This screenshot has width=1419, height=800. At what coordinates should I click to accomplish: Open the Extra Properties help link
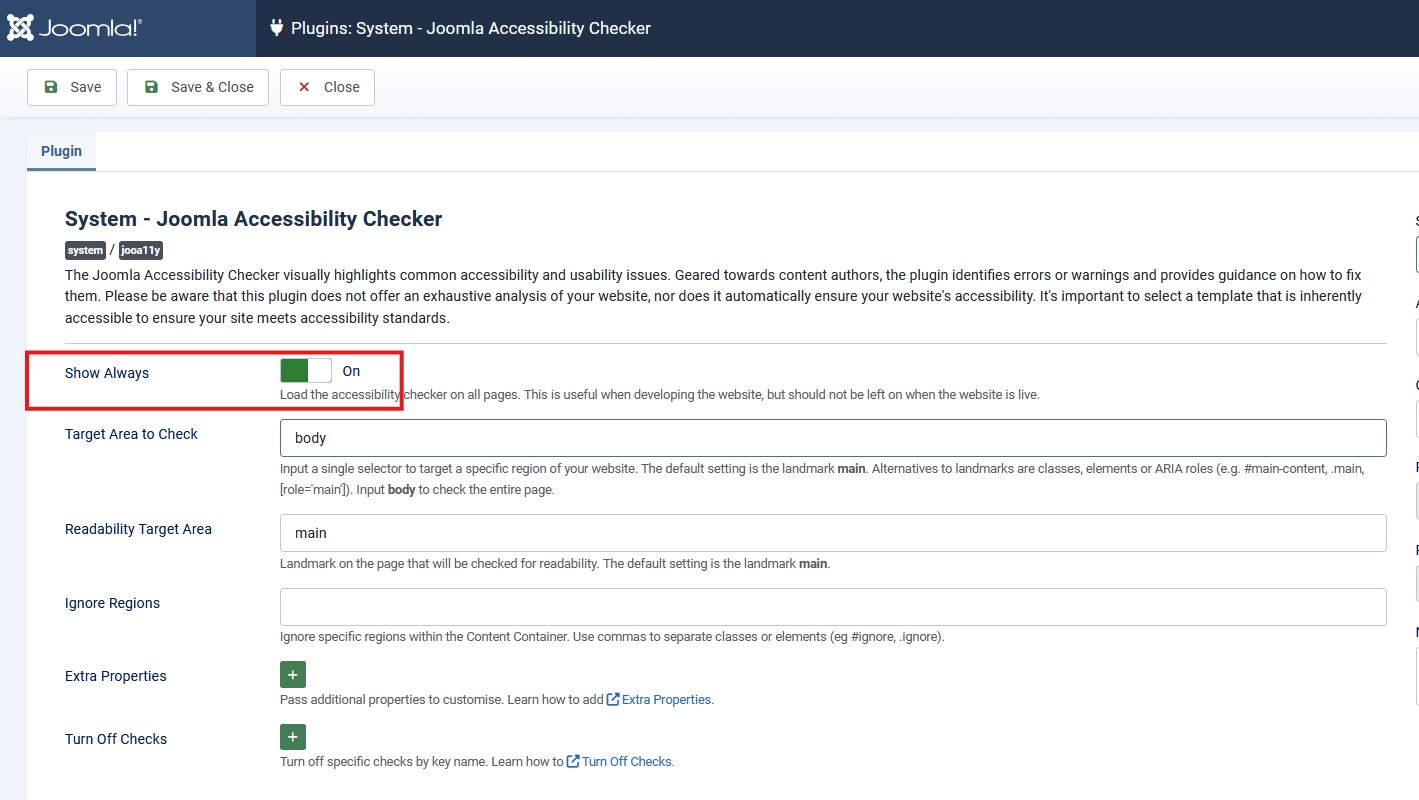pyautogui.click(x=660, y=700)
